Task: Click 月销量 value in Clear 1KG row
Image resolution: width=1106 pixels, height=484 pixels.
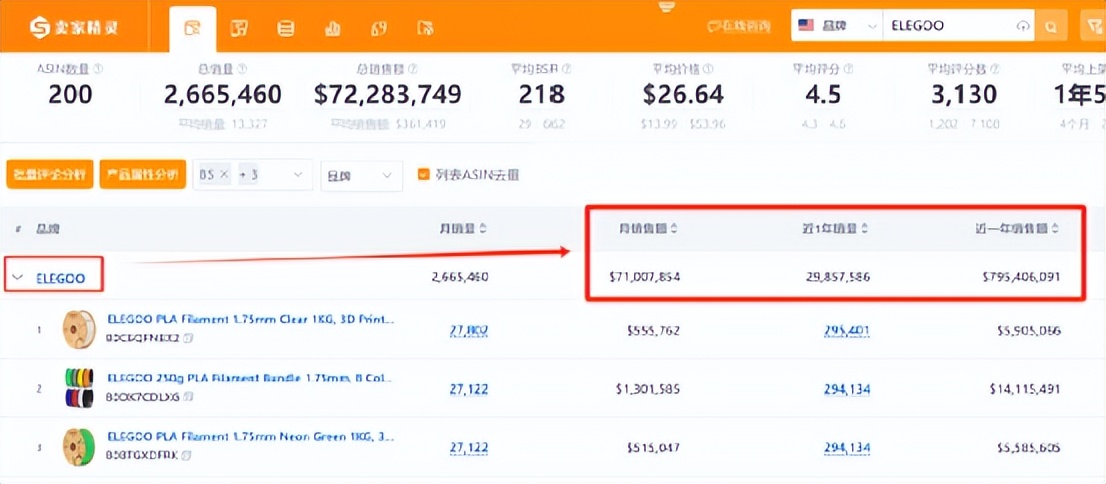Action: [x=468, y=330]
